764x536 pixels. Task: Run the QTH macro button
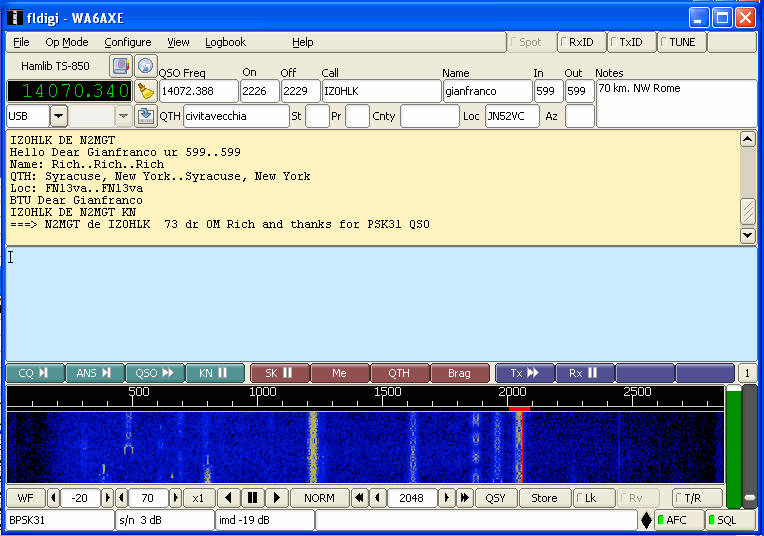pos(400,373)
